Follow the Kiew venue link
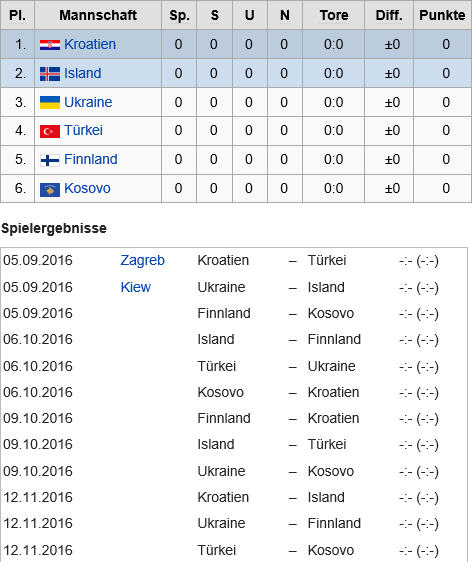This screenshot has height=562, width=473. (x=136, y=287)
